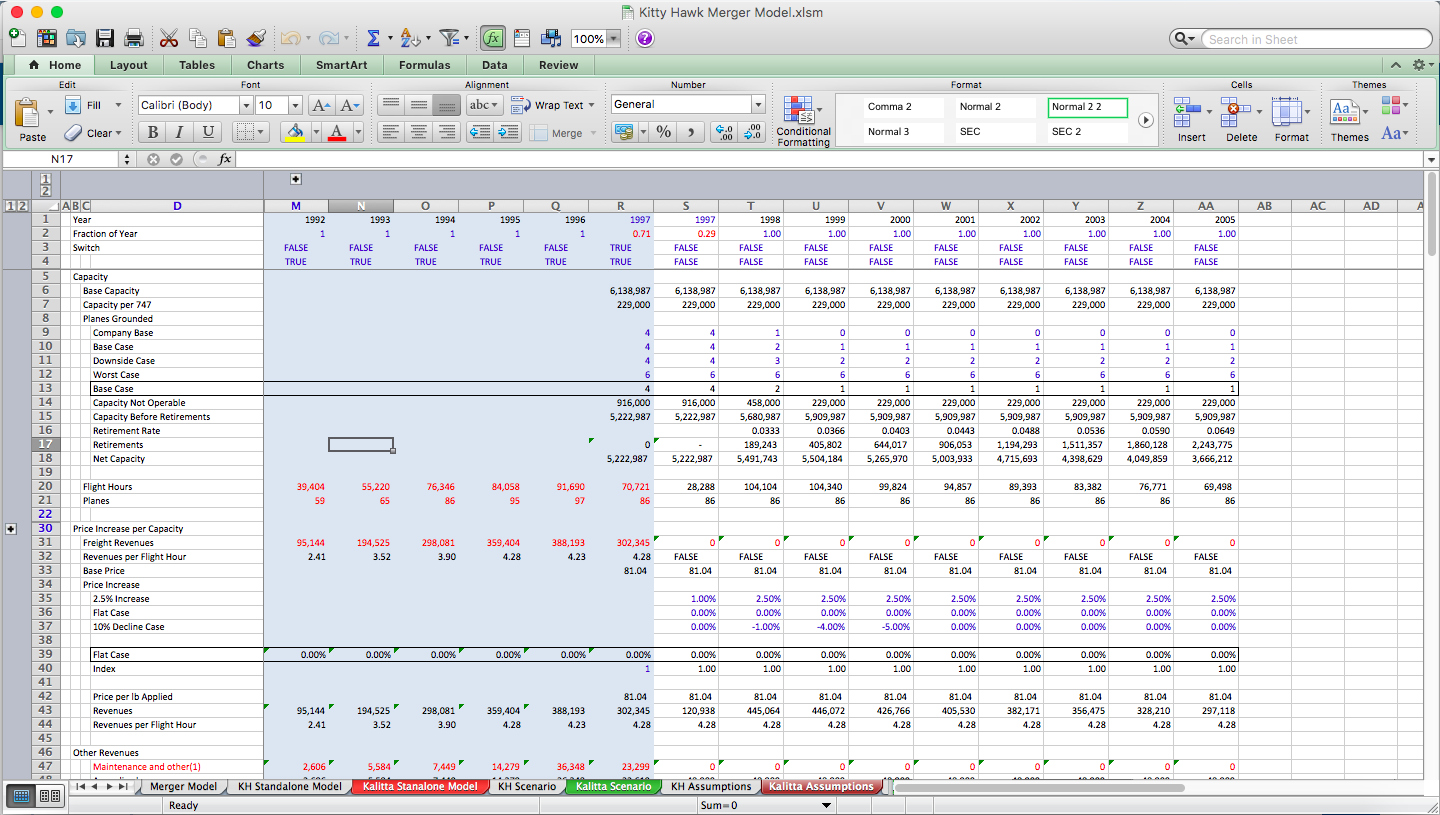Click the AutoSum icon in the toolbar
The height and width of the screenshot is (815, 1440).
(375, 38)
